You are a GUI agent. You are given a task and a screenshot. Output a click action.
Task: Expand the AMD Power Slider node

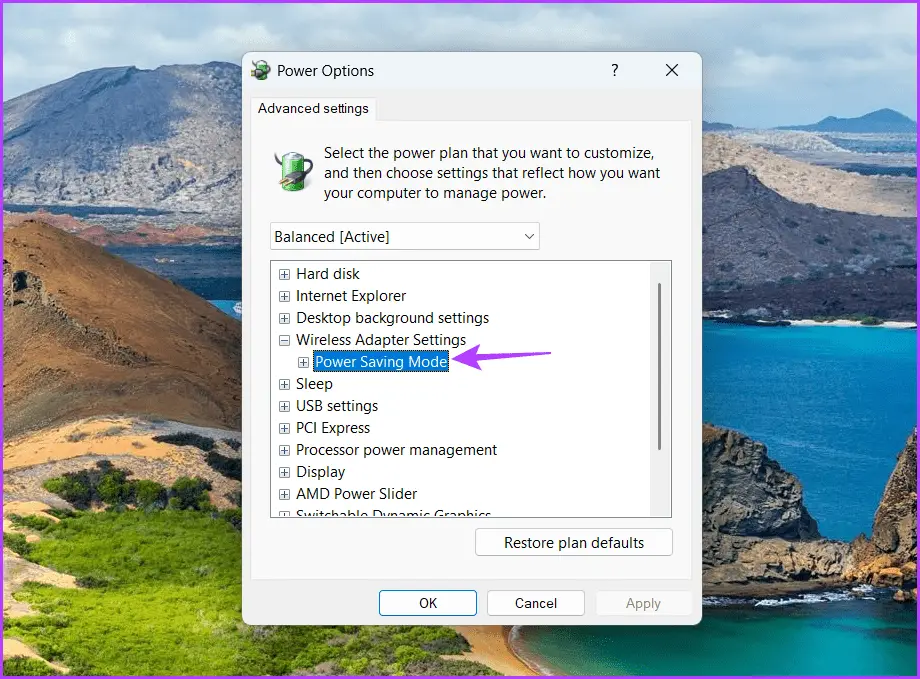285,494
